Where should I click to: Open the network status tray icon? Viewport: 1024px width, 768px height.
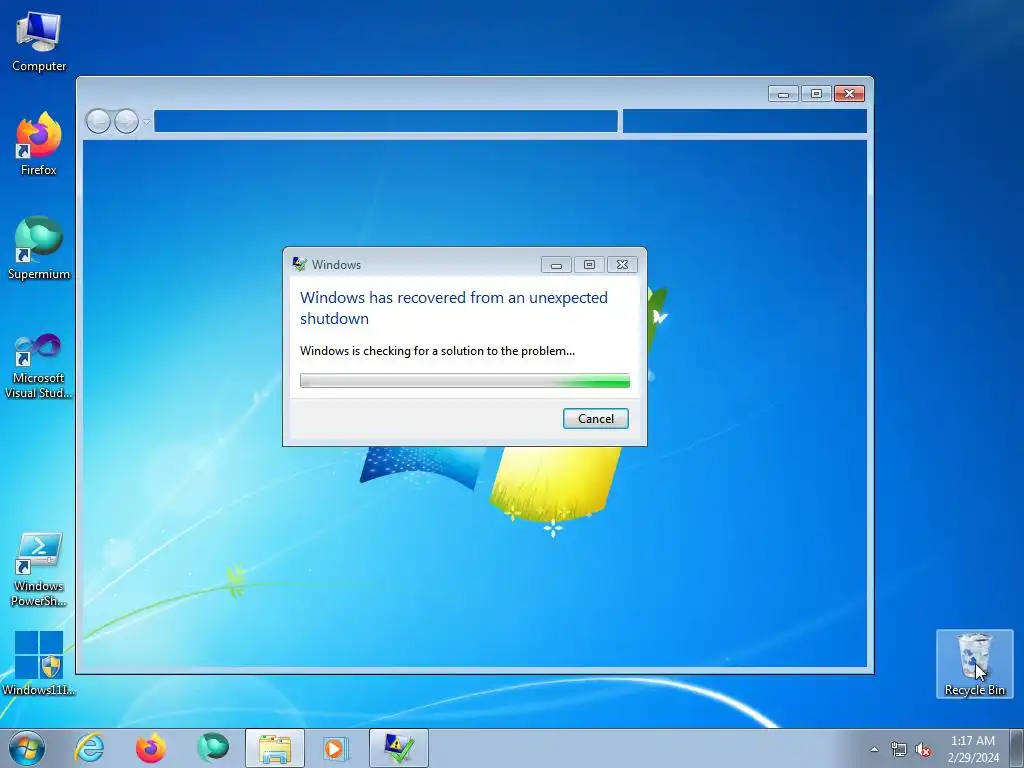coord(899,749)
